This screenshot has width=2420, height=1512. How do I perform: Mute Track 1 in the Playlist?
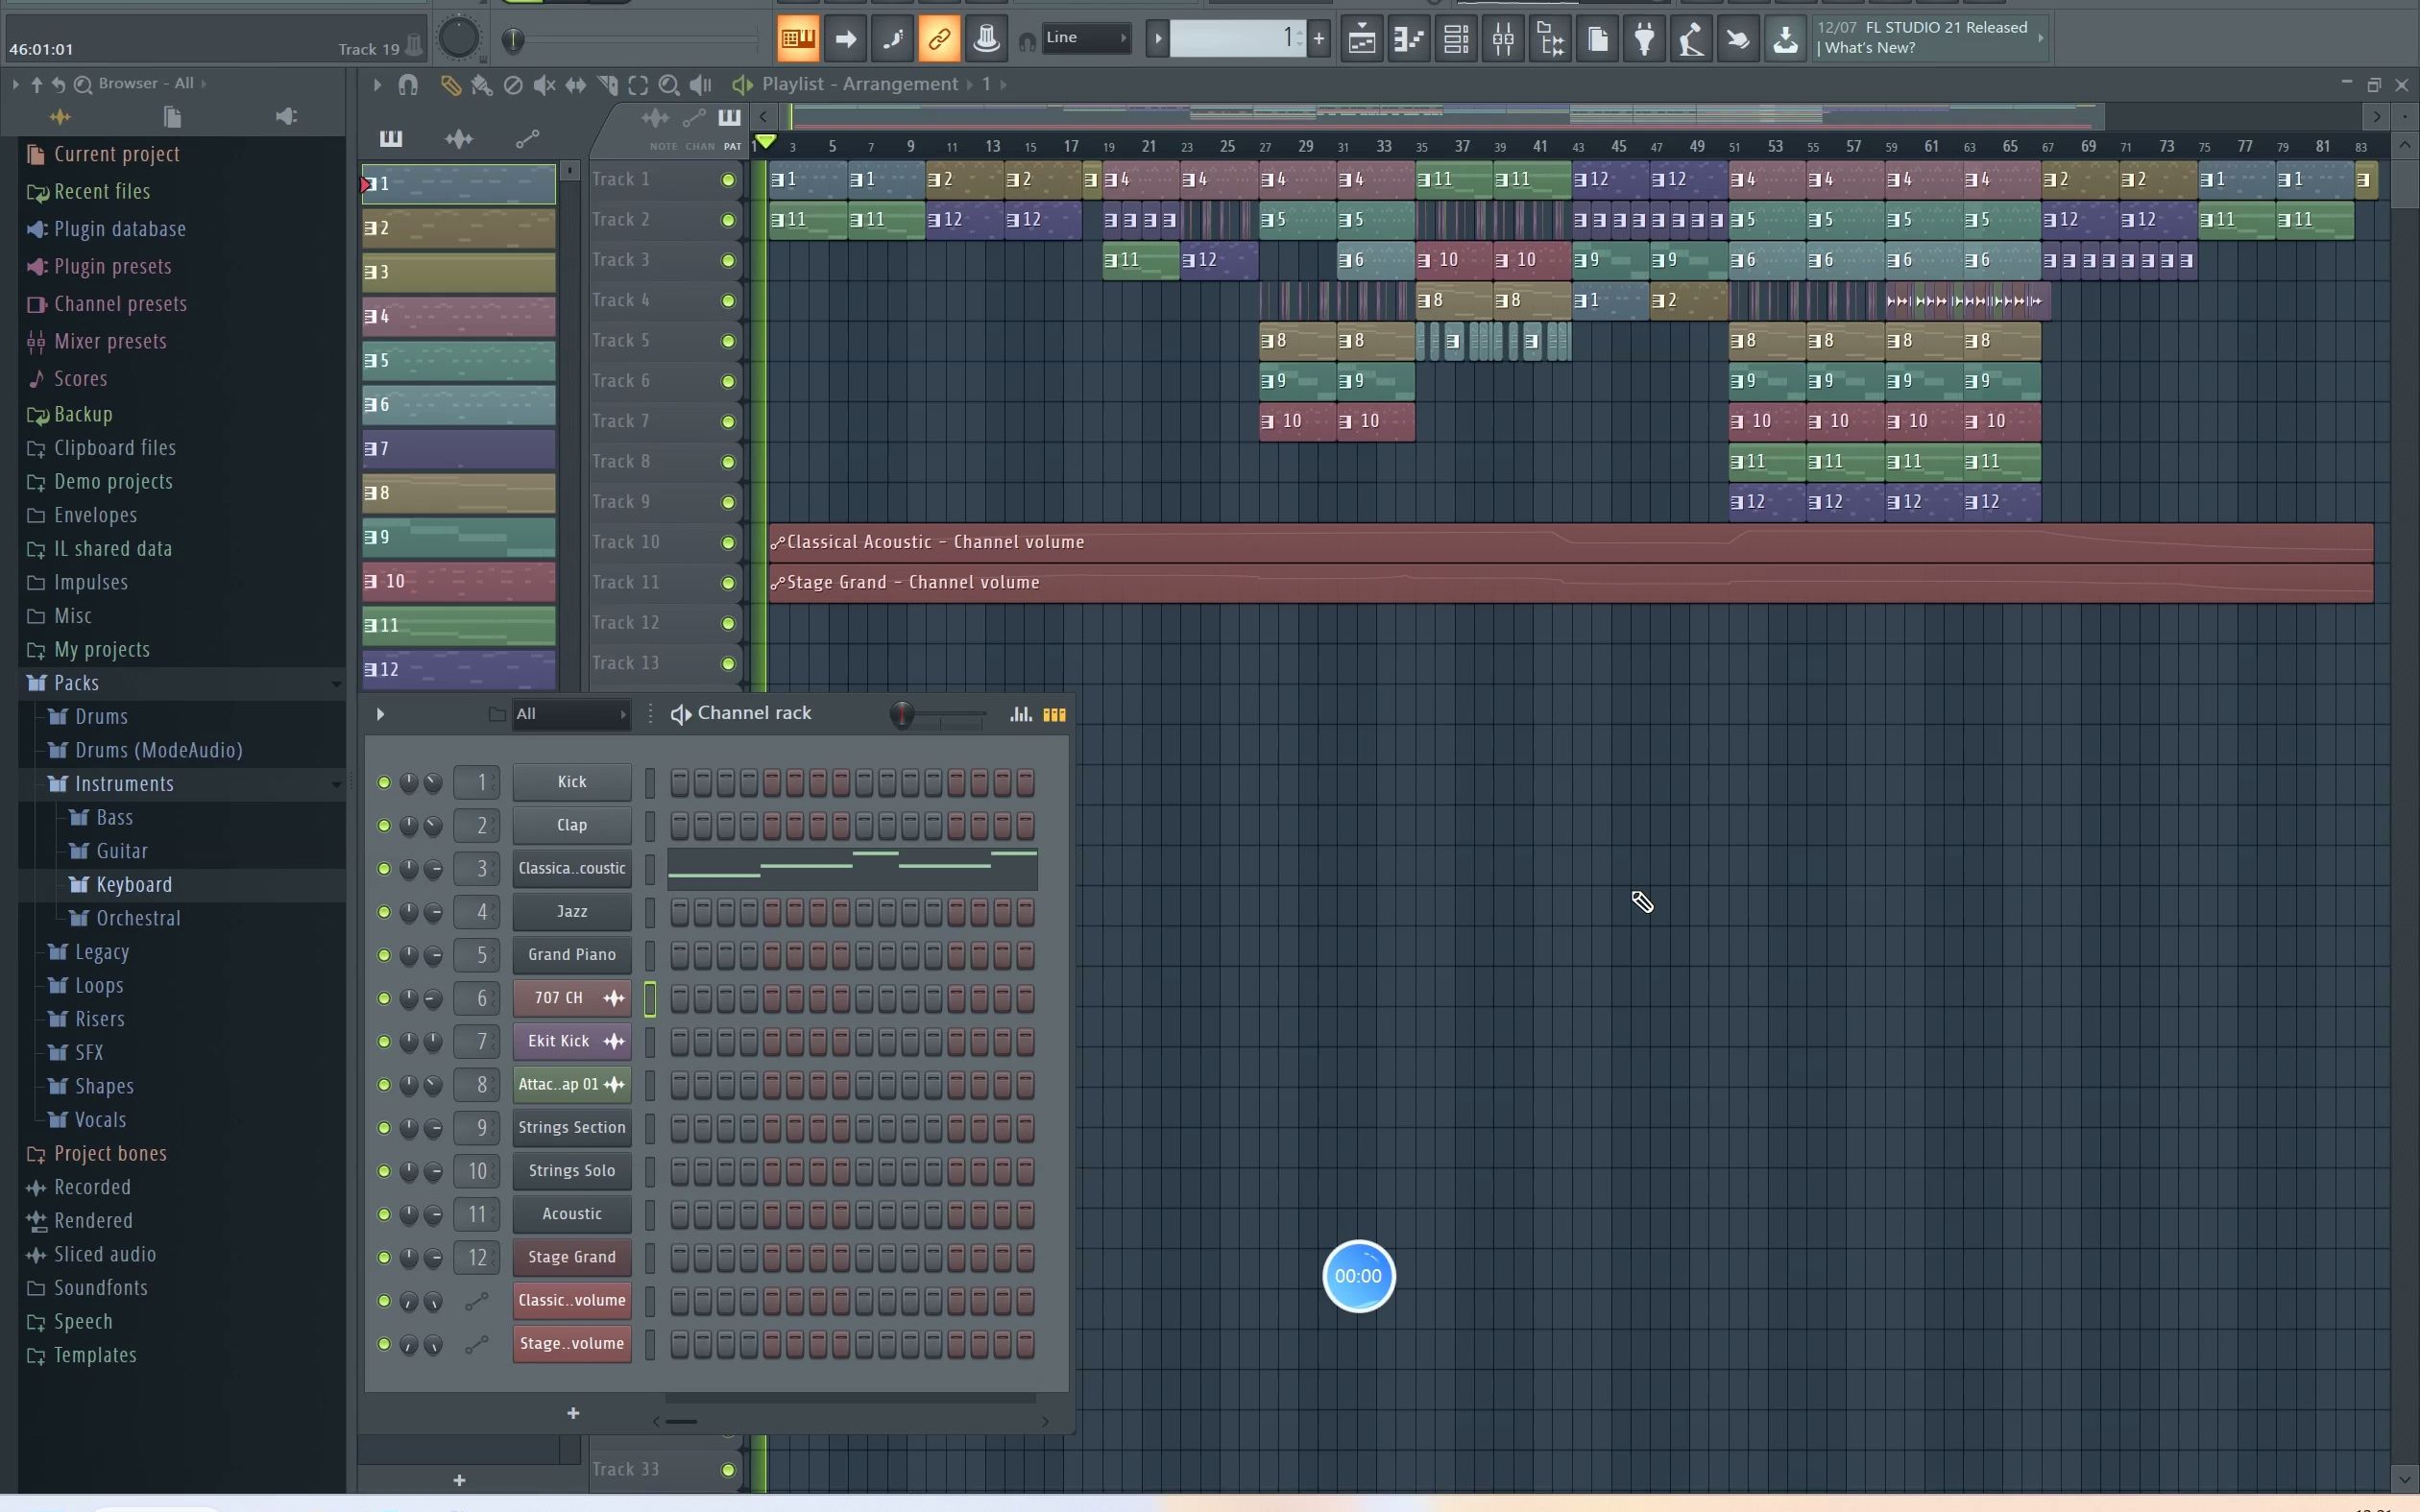(728, 180)
